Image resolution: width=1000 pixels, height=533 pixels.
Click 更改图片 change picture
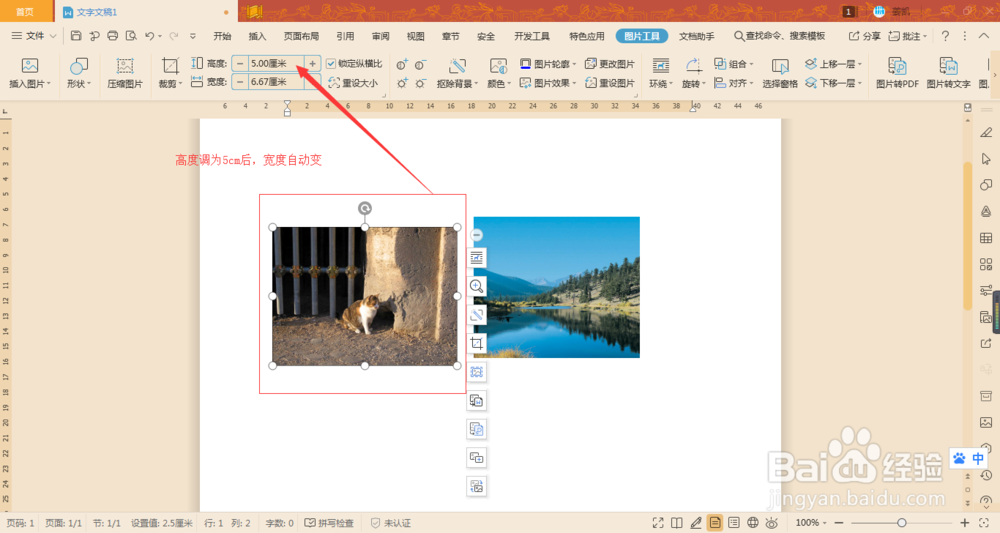click(610, 64)
